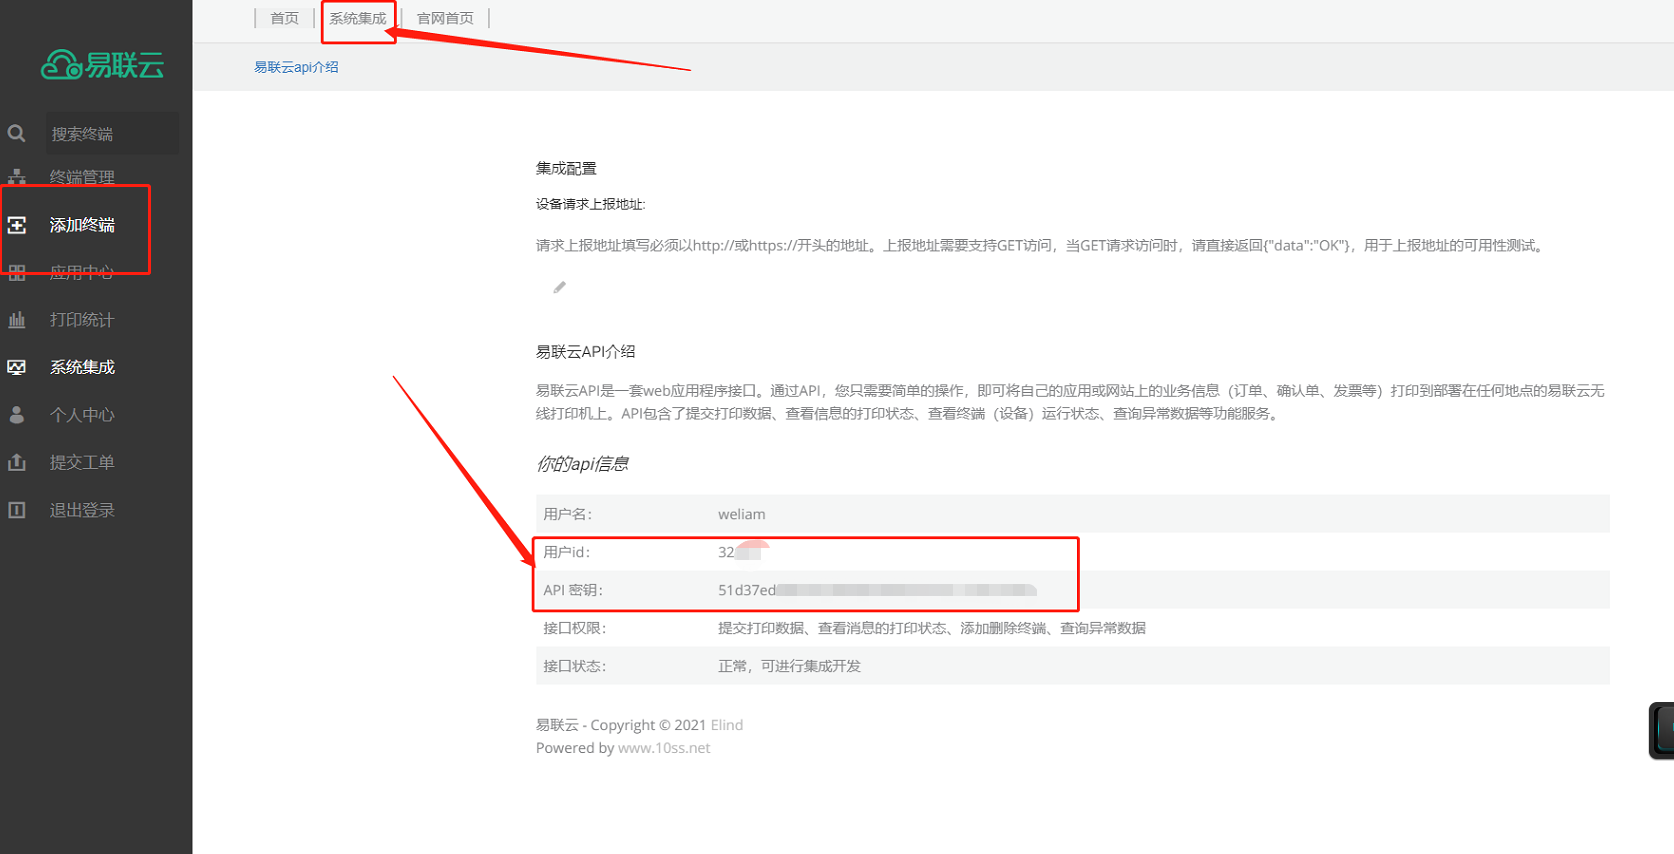Click the 添加终端 plus icon
Image resolution: width=1674 pixels, height=854 pixels.
(17, 225)
